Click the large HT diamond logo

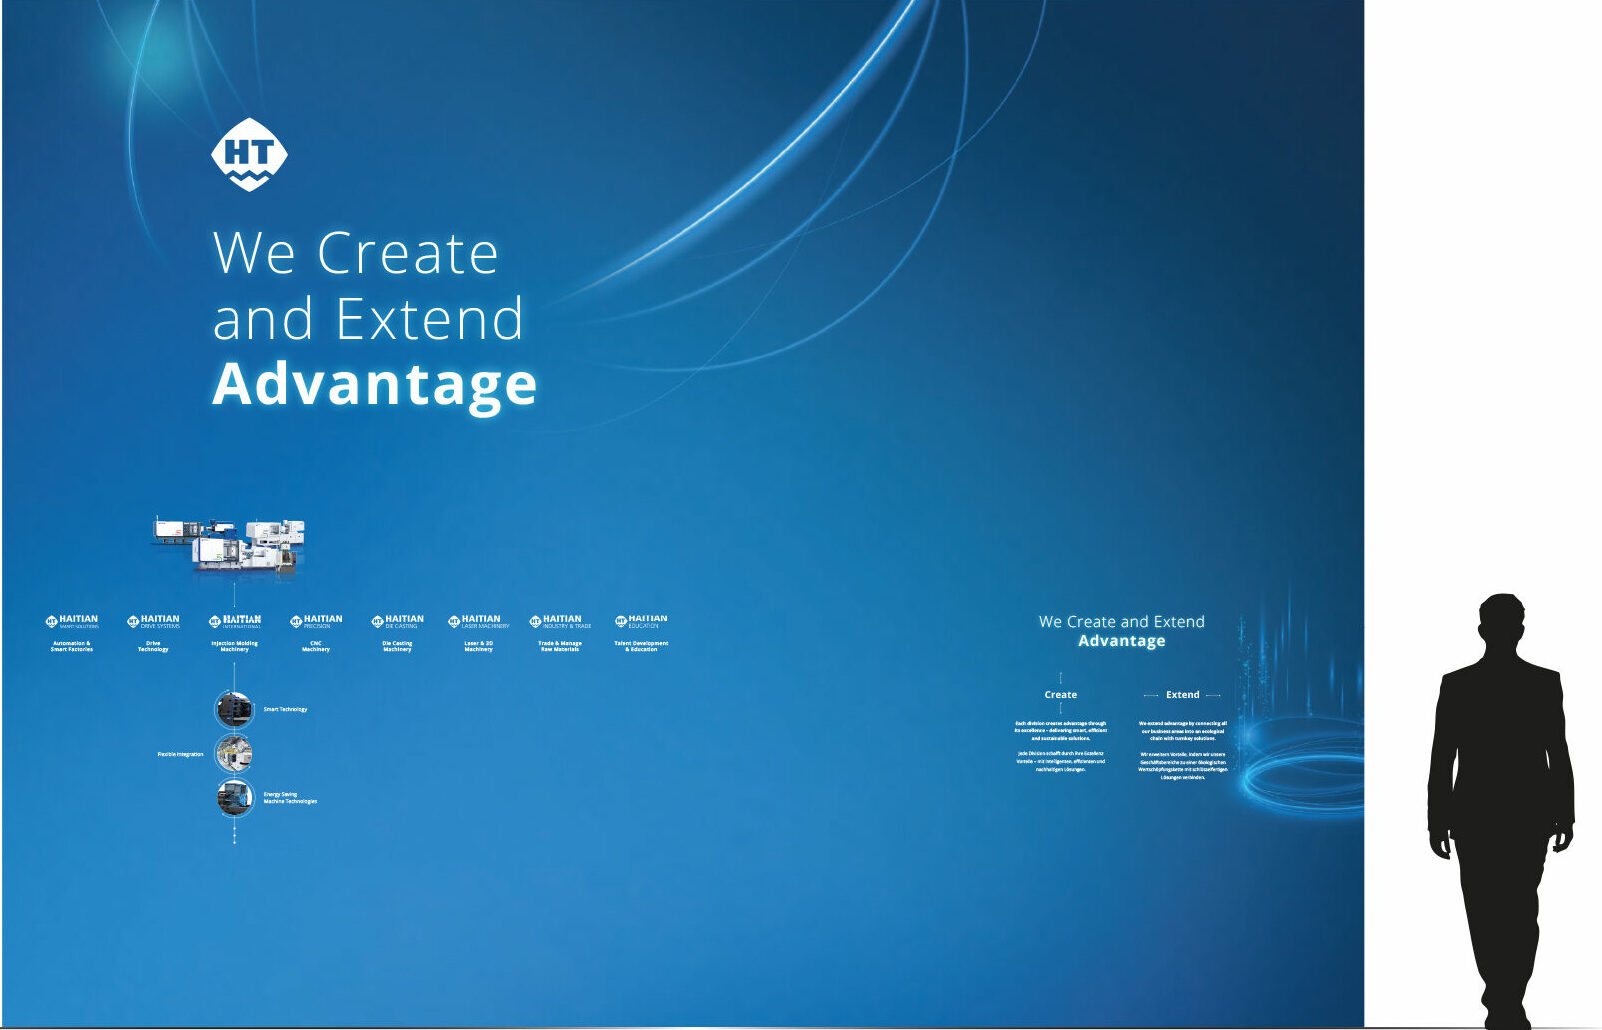(x=249, y=154)
